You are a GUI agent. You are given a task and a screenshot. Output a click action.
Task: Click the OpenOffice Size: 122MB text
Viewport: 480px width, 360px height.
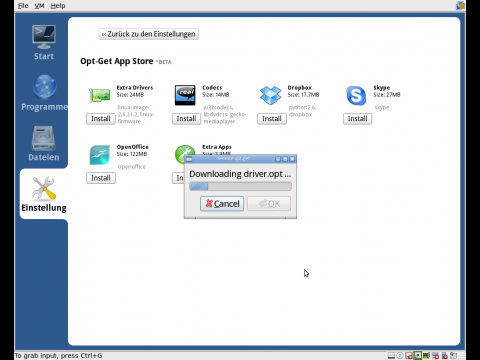click(x=132, y=154)
